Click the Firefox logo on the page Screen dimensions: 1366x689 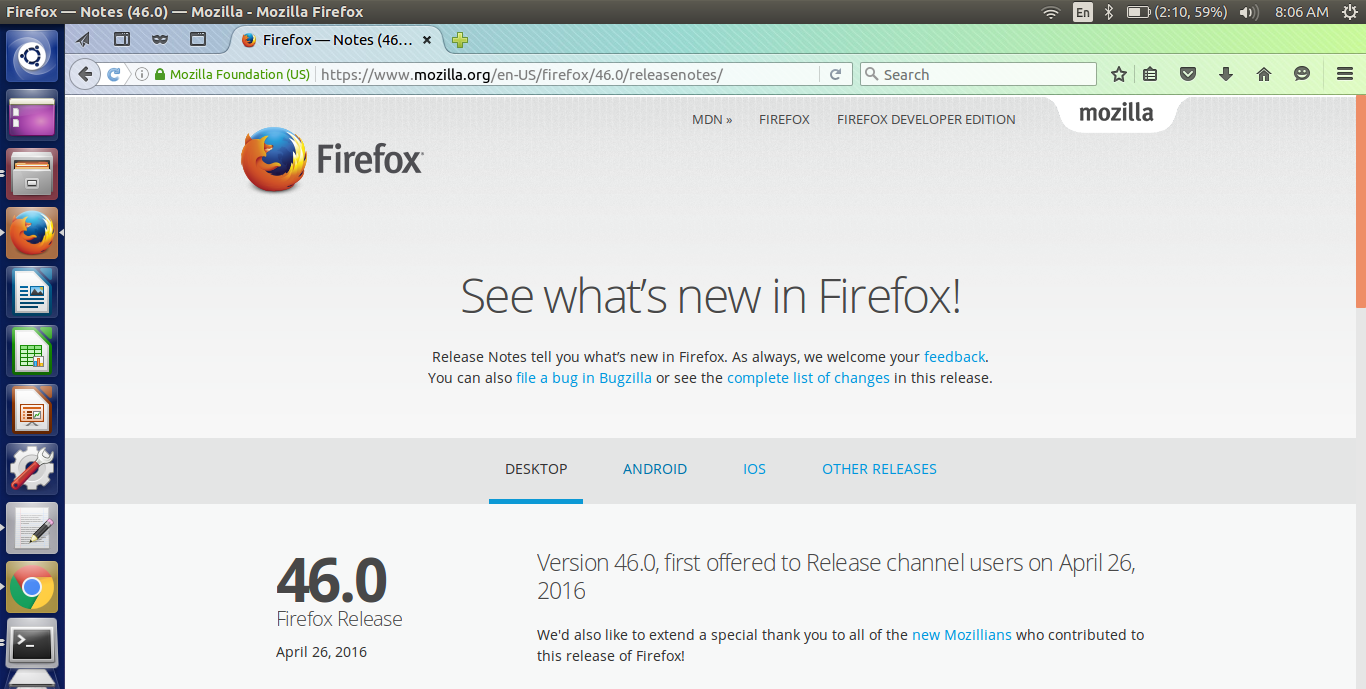[332, 159]
